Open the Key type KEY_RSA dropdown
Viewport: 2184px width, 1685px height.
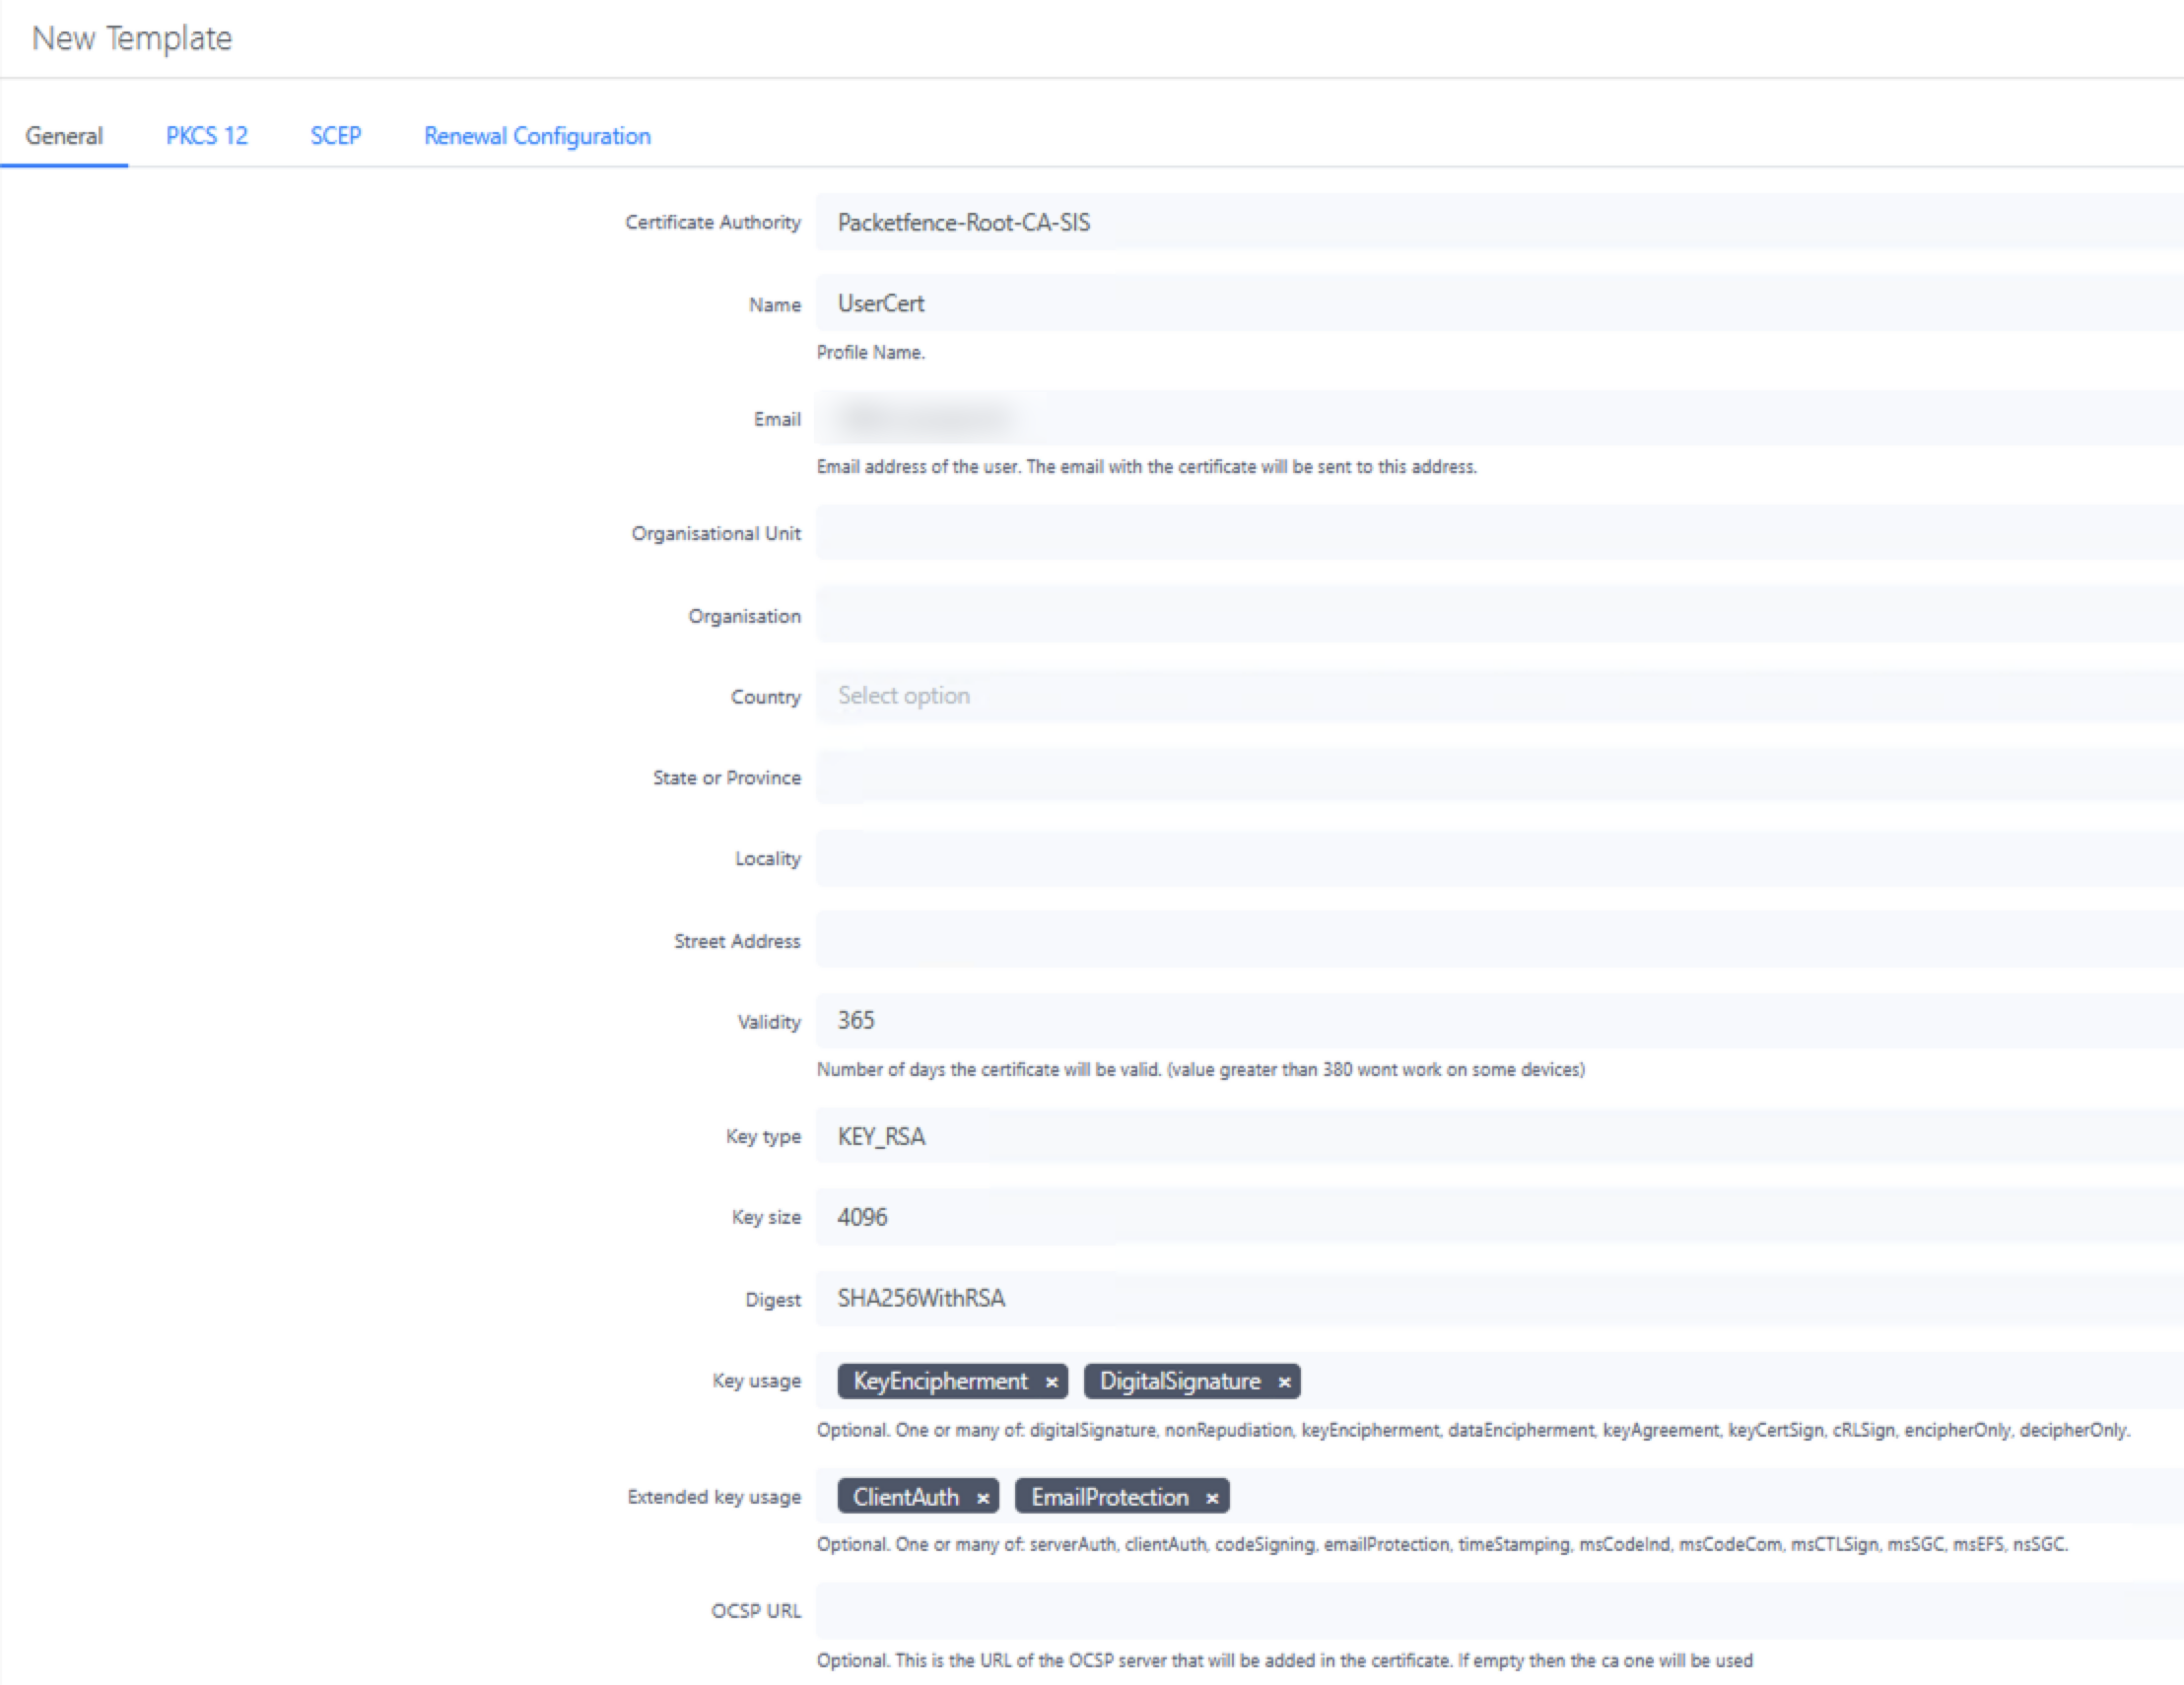[x=1499, y=1136]
